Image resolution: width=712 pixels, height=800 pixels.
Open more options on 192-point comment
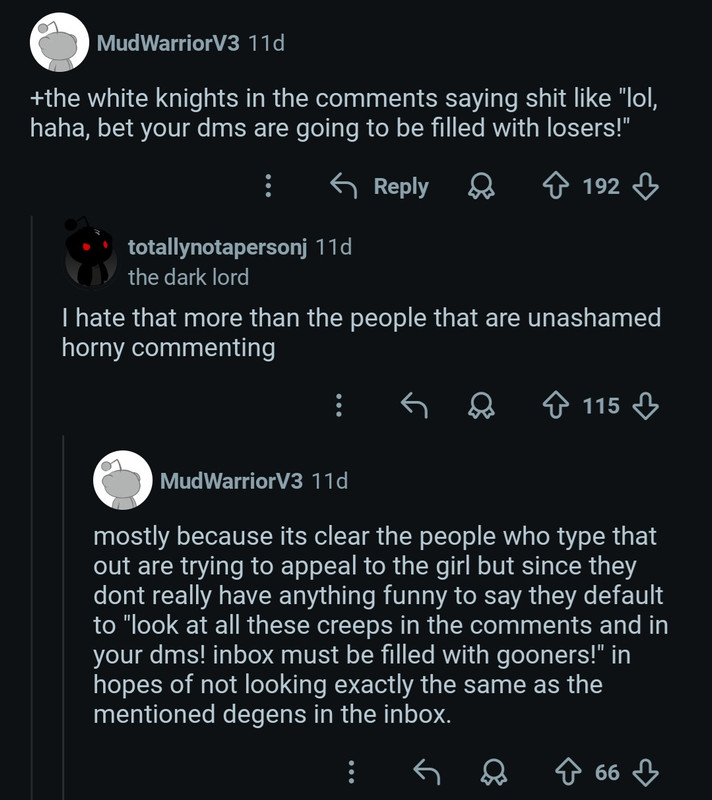(268, 186)
